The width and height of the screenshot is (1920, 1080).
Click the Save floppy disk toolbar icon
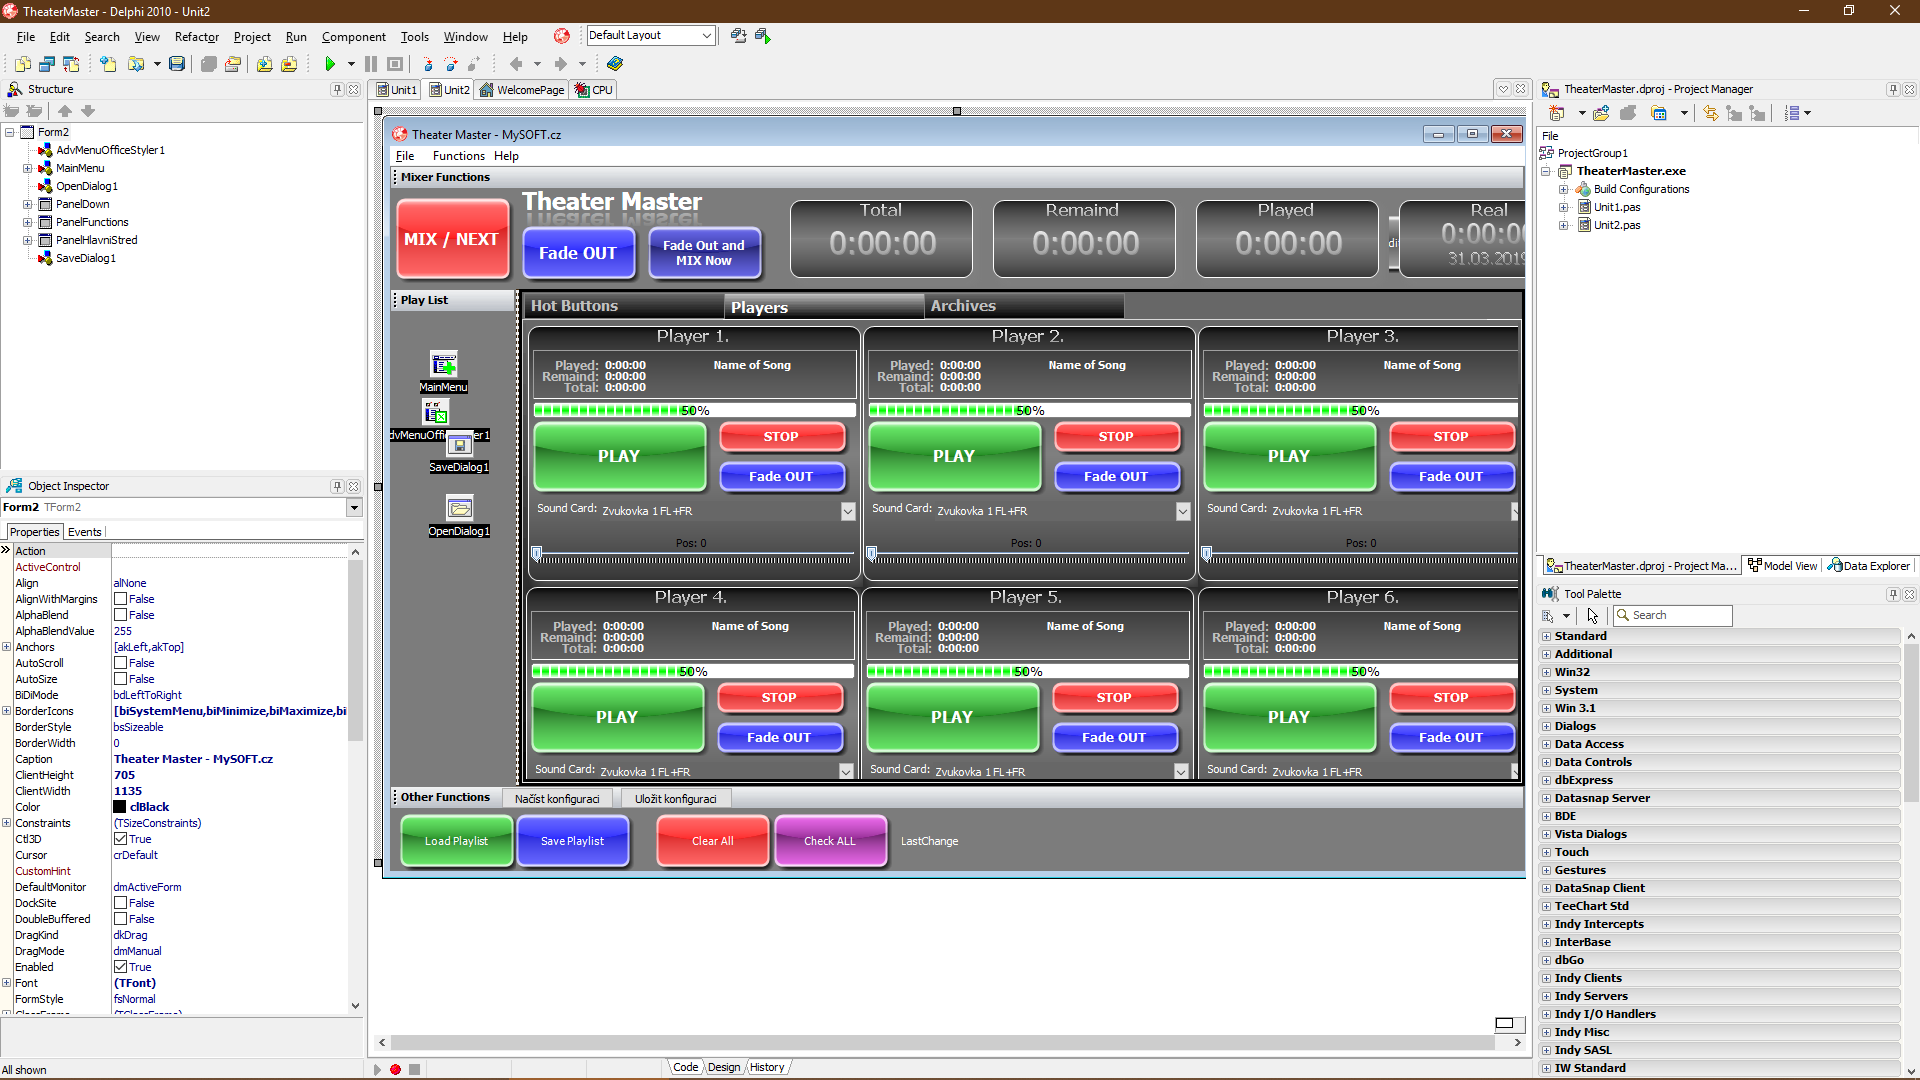(x=177, y=64)
